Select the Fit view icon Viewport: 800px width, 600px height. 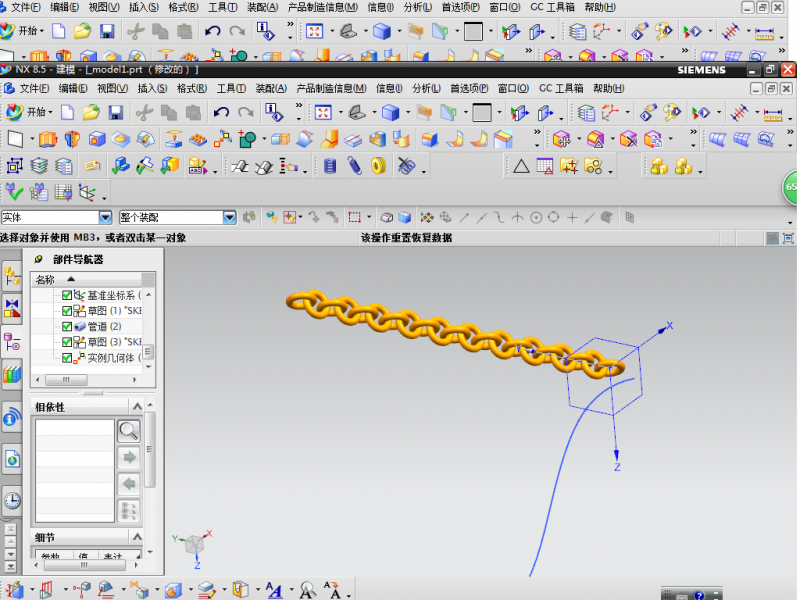tap(323, 112)
